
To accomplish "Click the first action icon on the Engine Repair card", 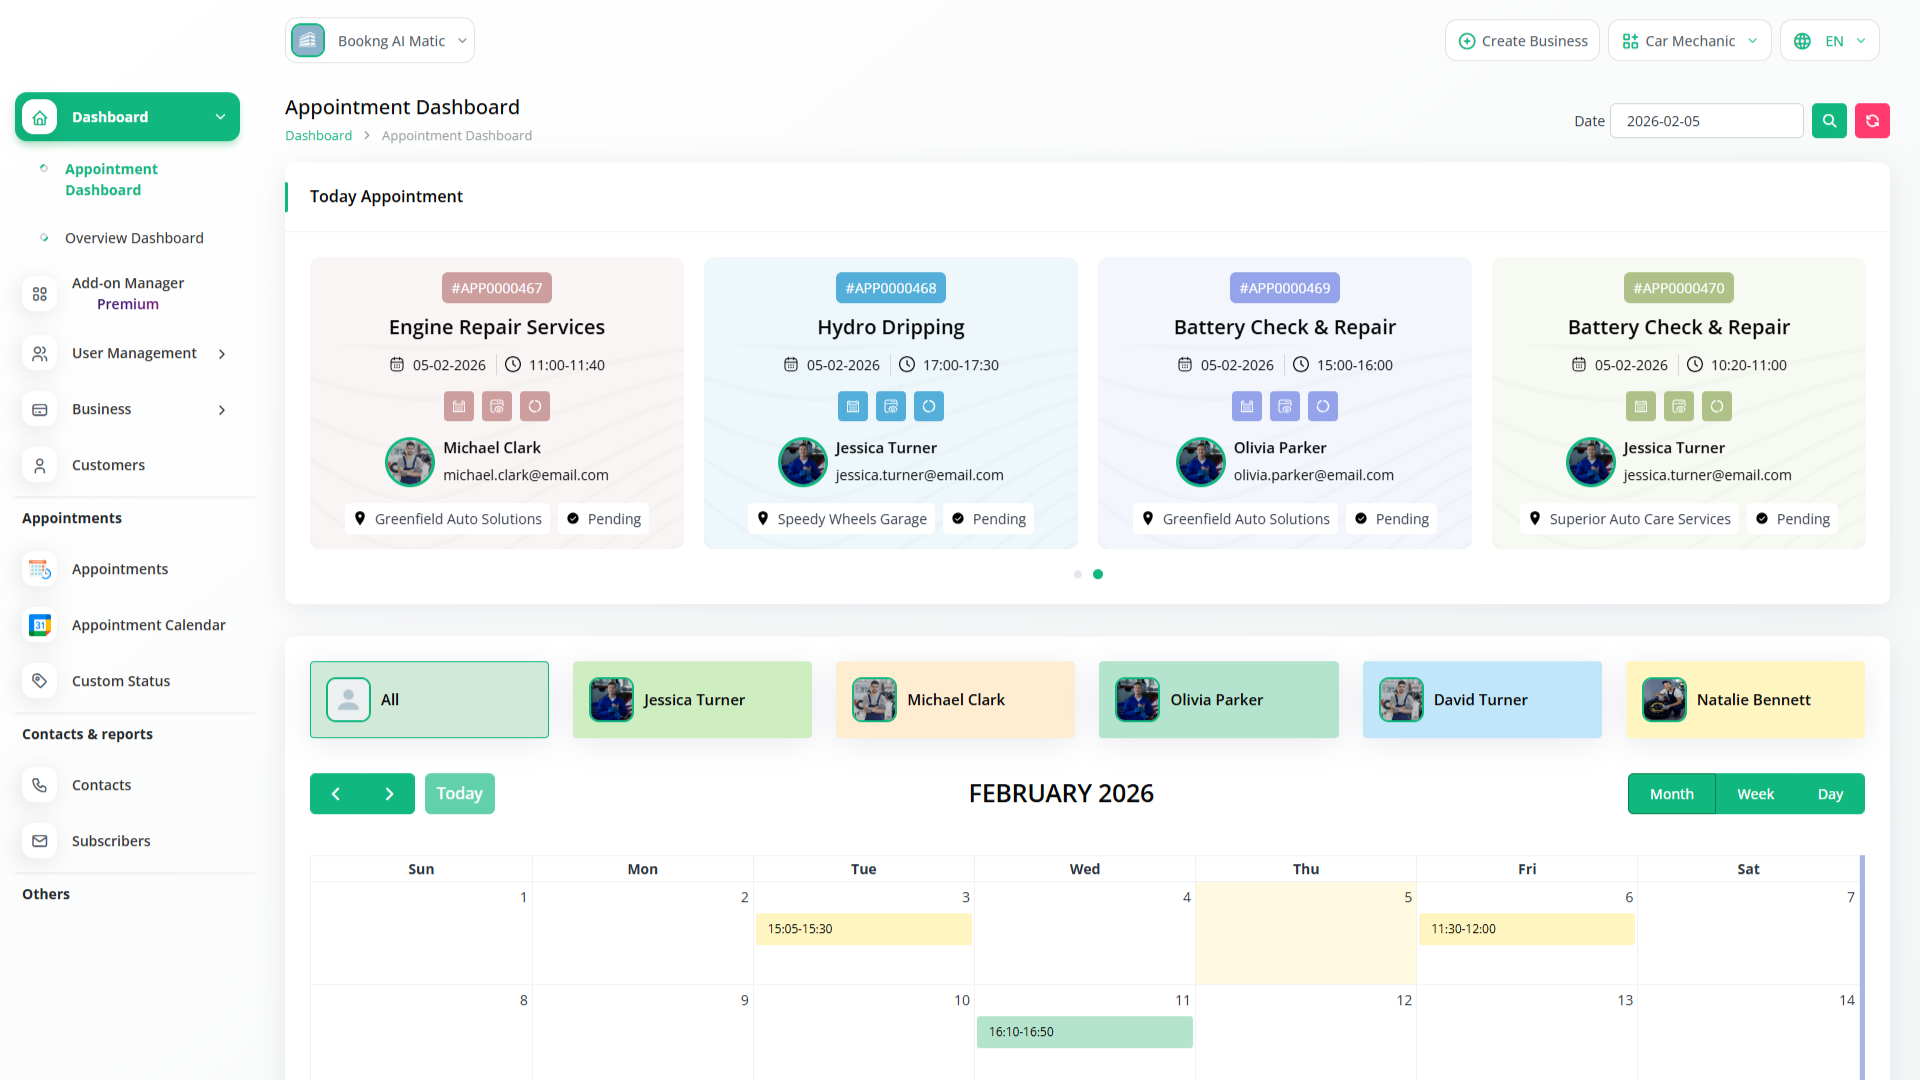I will click(x=459, y=406).
